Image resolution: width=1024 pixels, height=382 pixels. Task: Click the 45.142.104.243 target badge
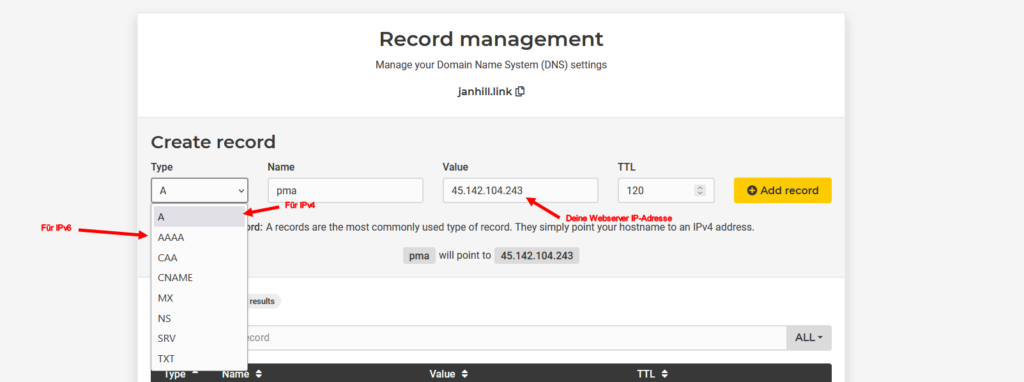coord(537,256)
